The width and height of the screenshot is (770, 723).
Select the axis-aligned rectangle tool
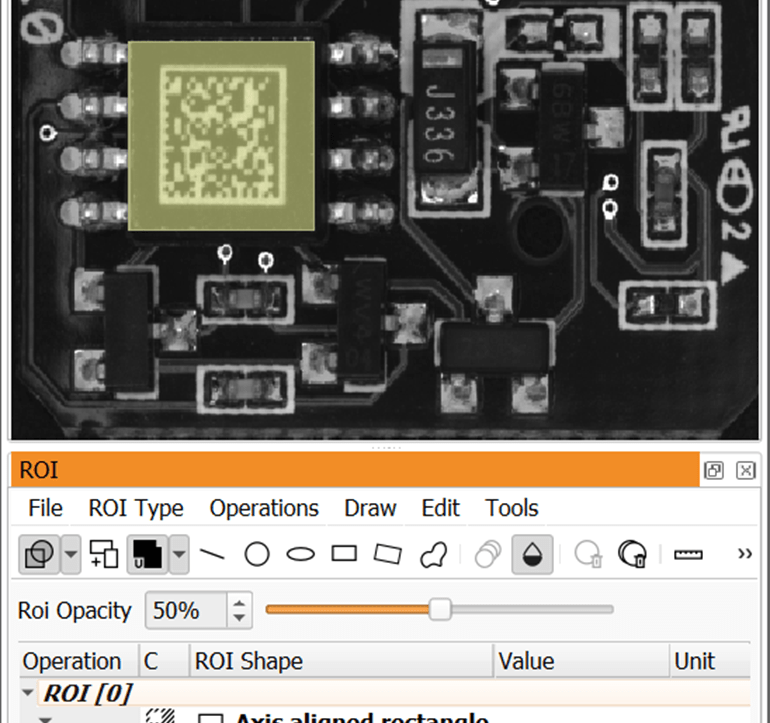(344, 554)
